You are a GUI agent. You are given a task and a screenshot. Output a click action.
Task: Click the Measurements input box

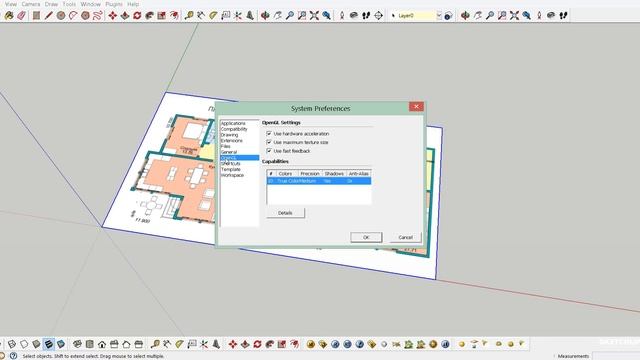(616, 356)
